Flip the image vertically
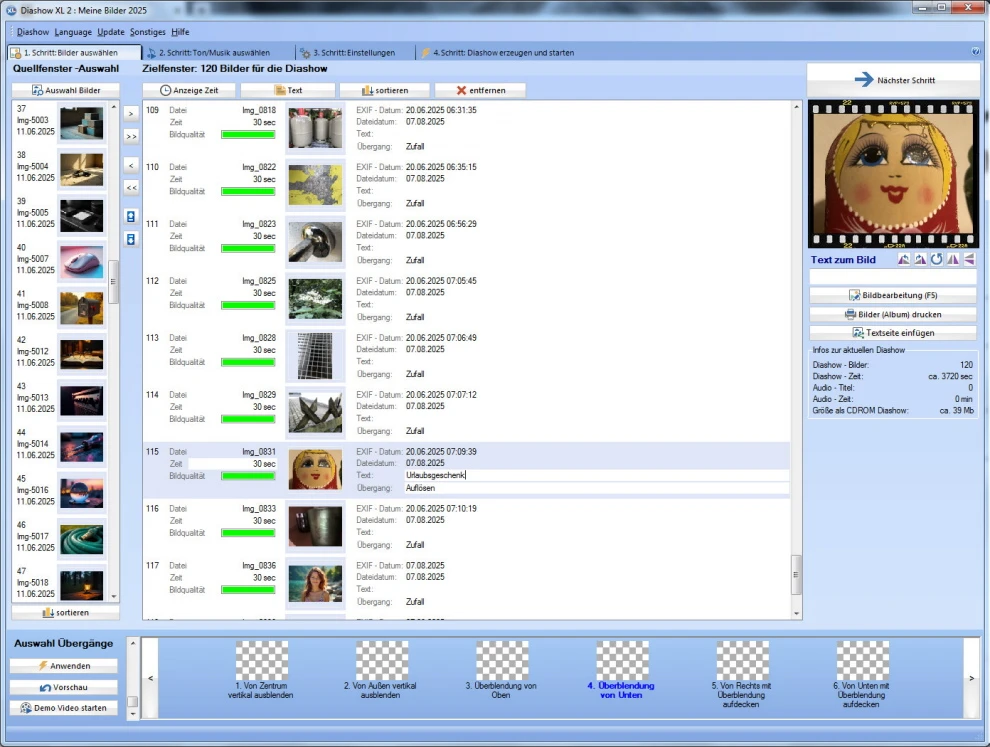 pyautogui.click(x=969, y=260)
